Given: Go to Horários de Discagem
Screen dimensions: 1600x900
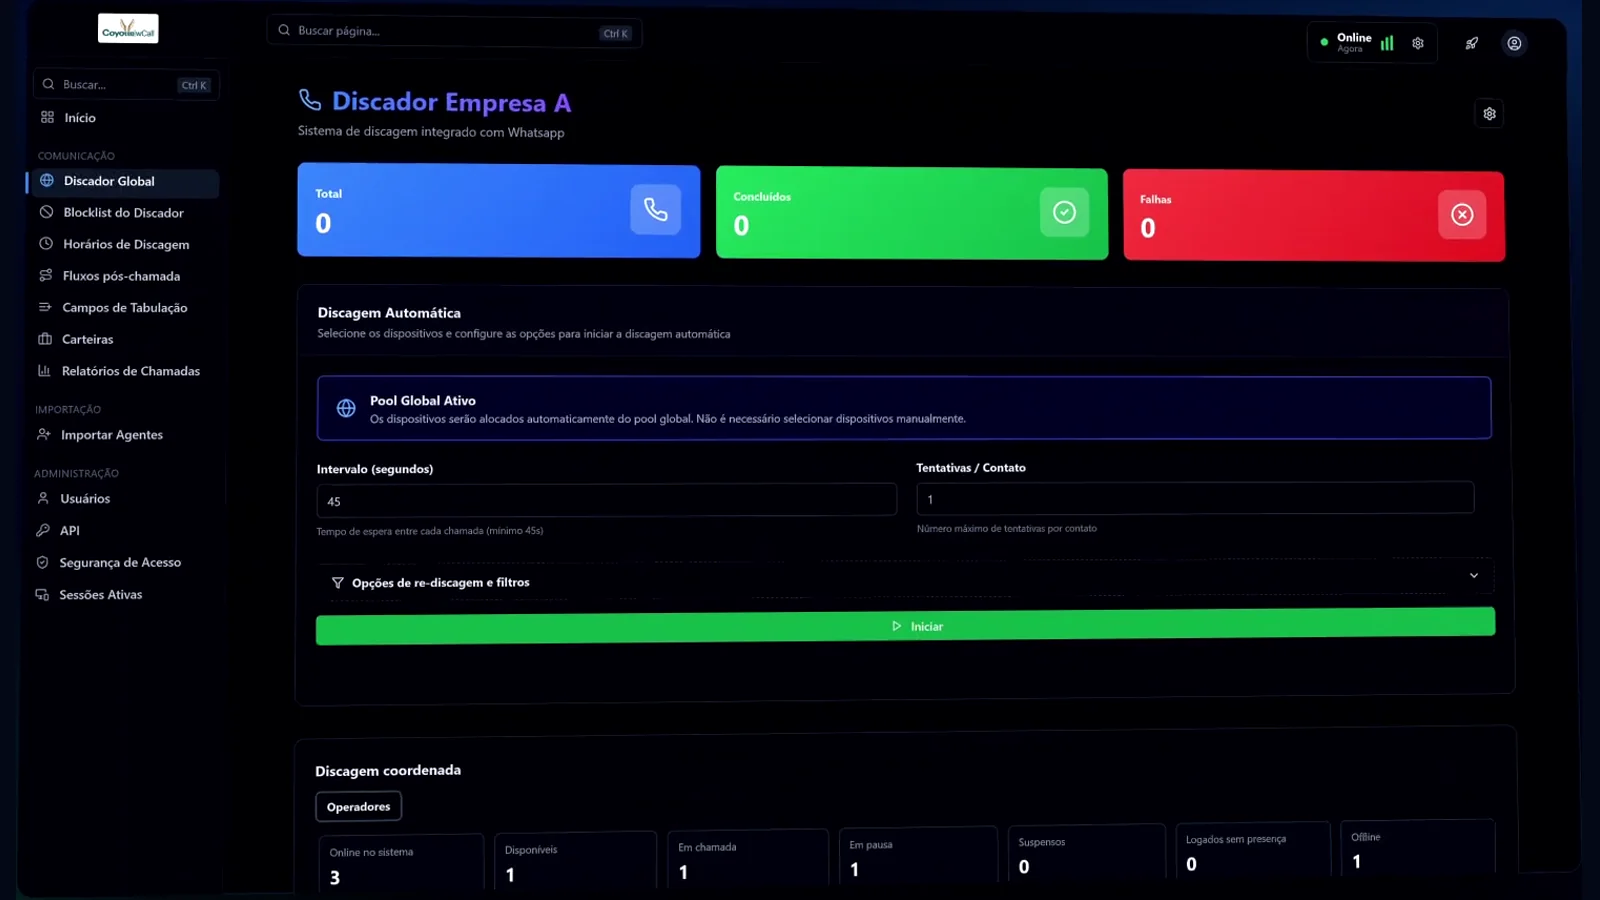Looking at the screenshot, I should 125,244.
